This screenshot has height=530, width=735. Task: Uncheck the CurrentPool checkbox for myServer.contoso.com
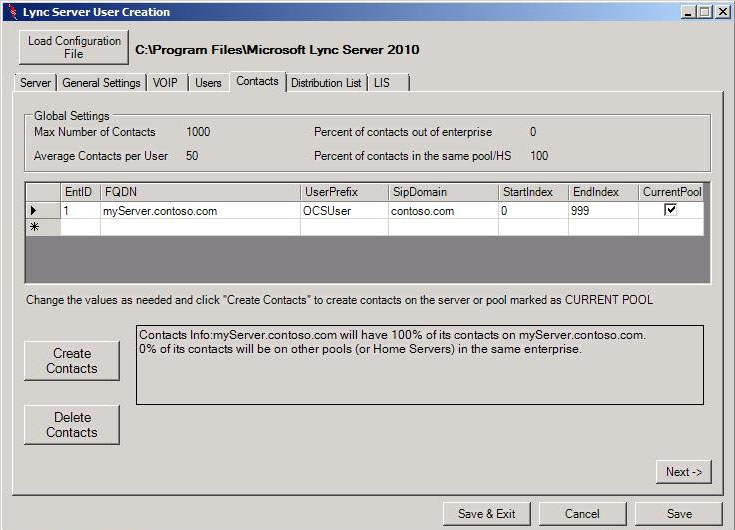[x=670, y=209]
